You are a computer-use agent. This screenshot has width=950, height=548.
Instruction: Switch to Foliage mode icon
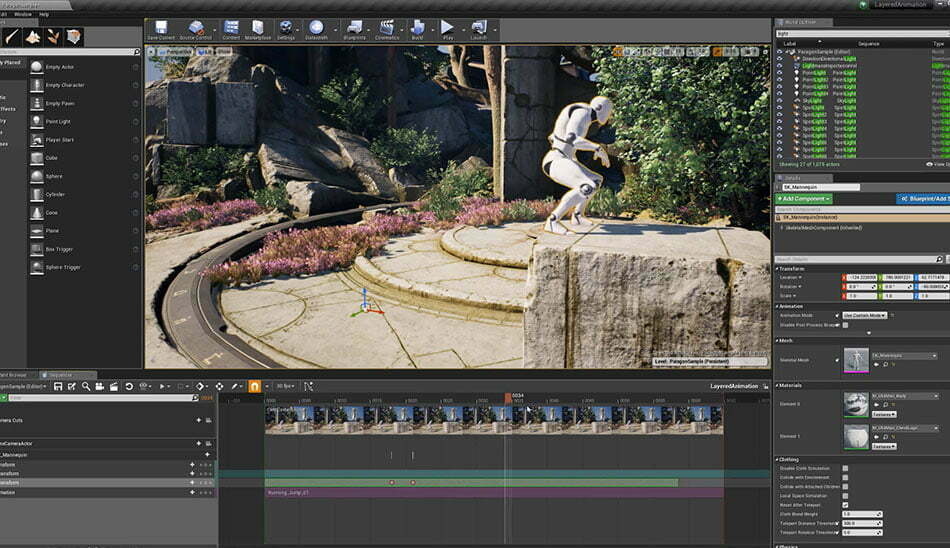pyautogui.click(x=53, y=37)
